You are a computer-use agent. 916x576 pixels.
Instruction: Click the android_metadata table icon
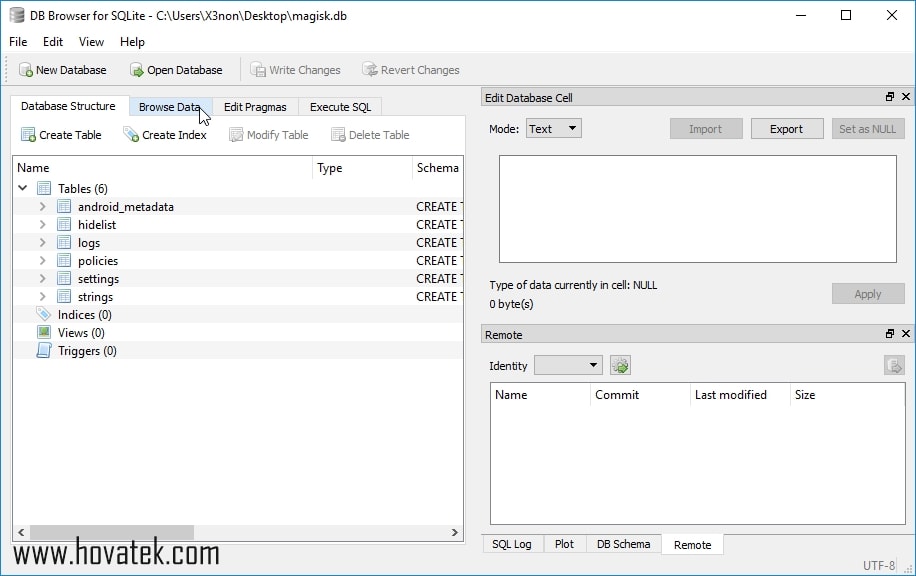click(x=64, y=207)
